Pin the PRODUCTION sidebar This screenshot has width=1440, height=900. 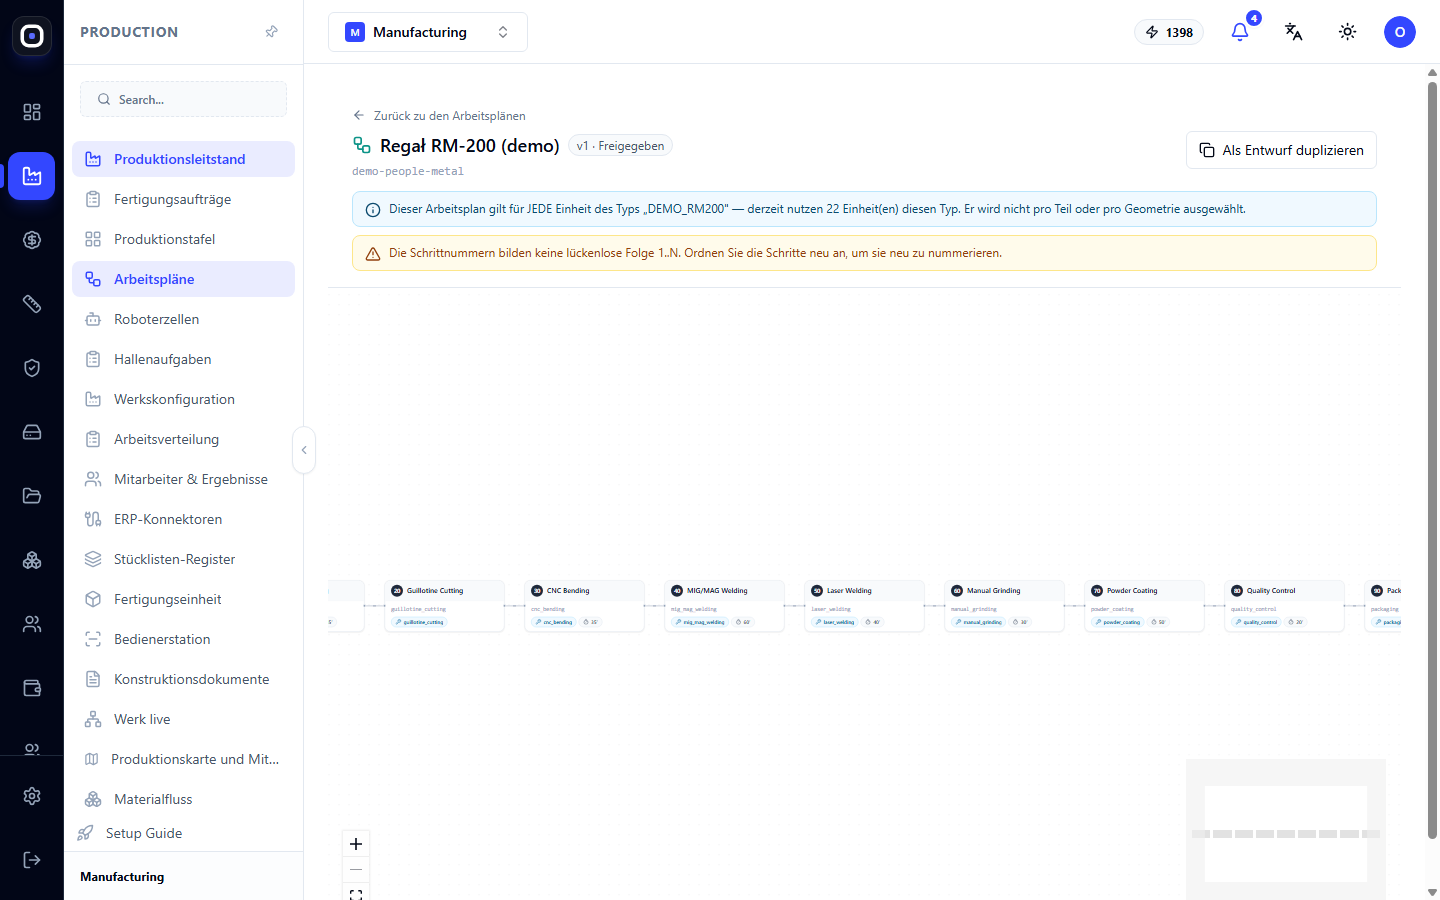(x=272, y=32)
